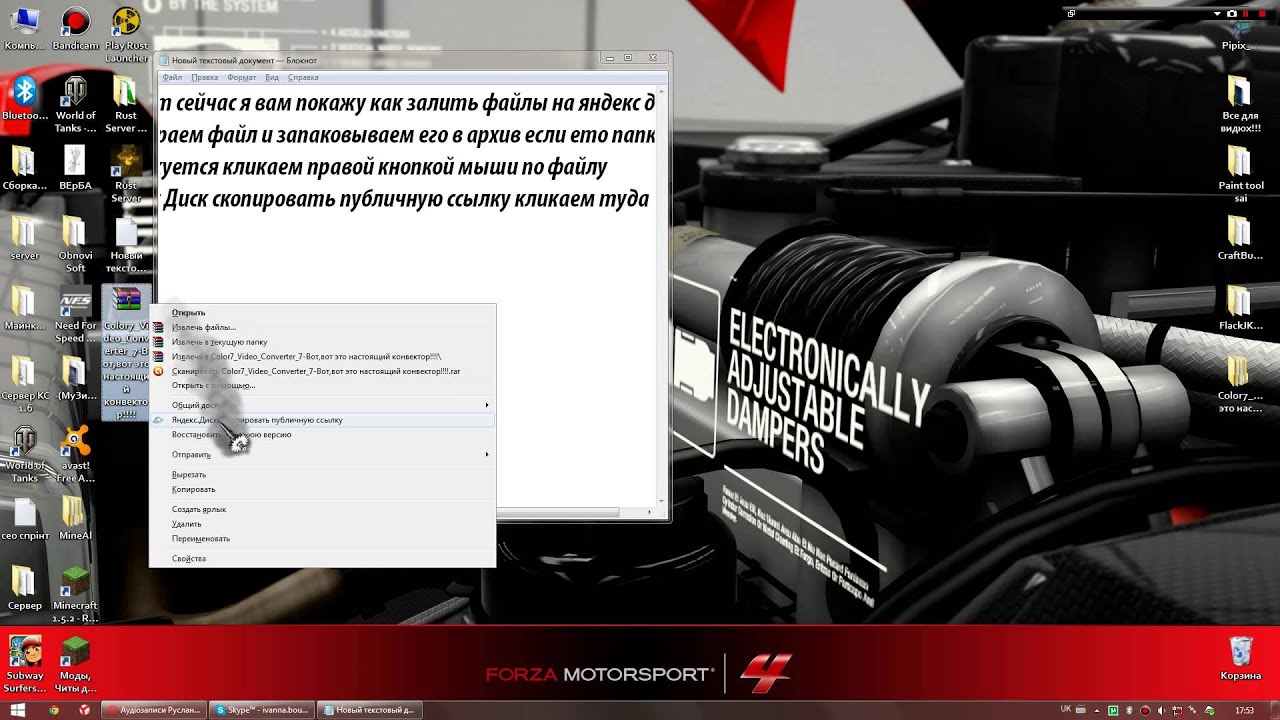Choose Копировать in context menu

322,490
